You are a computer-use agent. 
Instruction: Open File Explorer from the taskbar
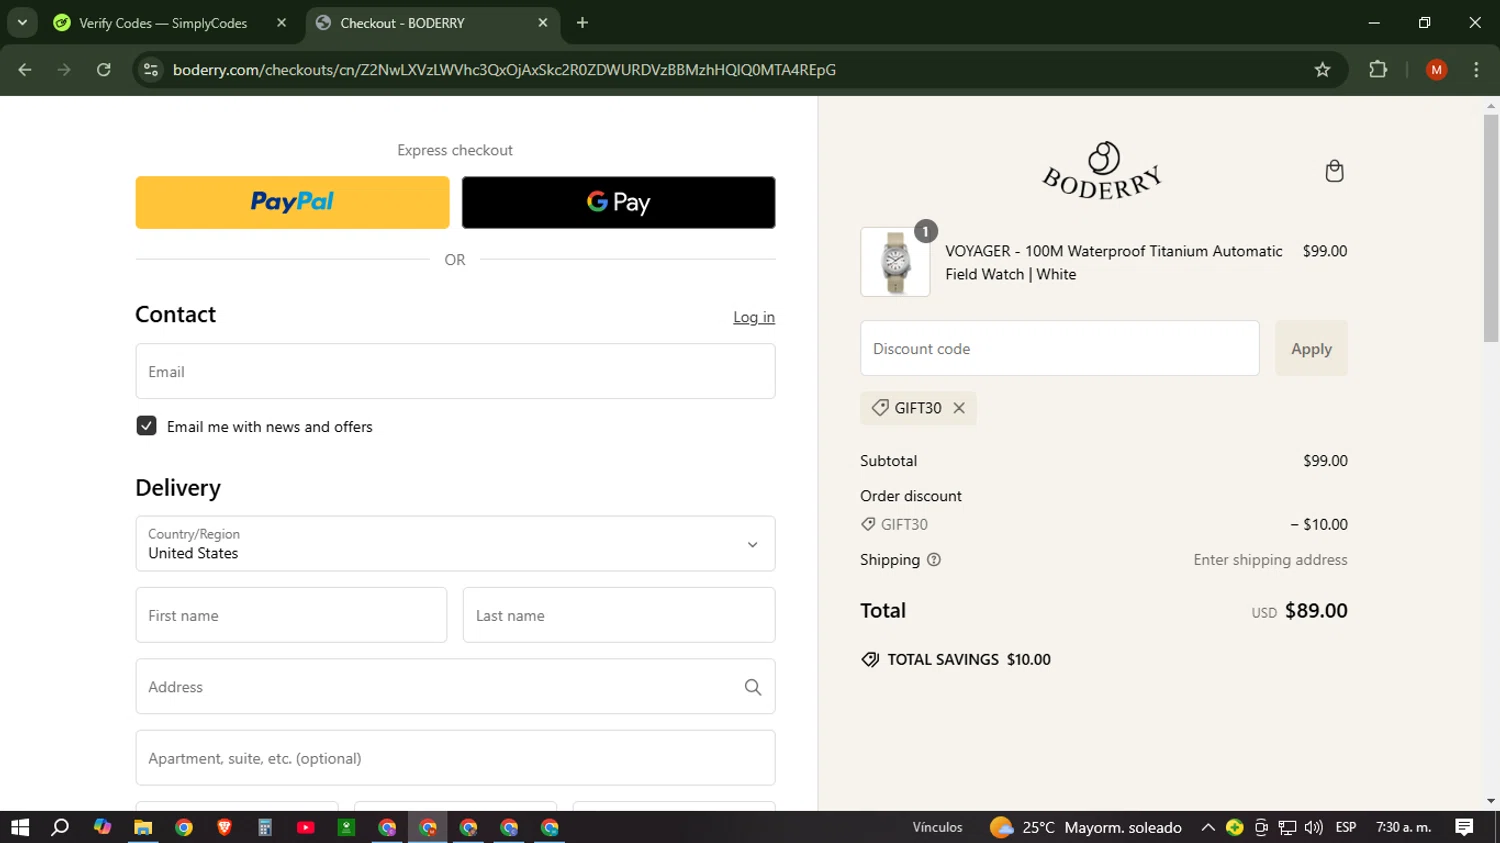(143, 827)
